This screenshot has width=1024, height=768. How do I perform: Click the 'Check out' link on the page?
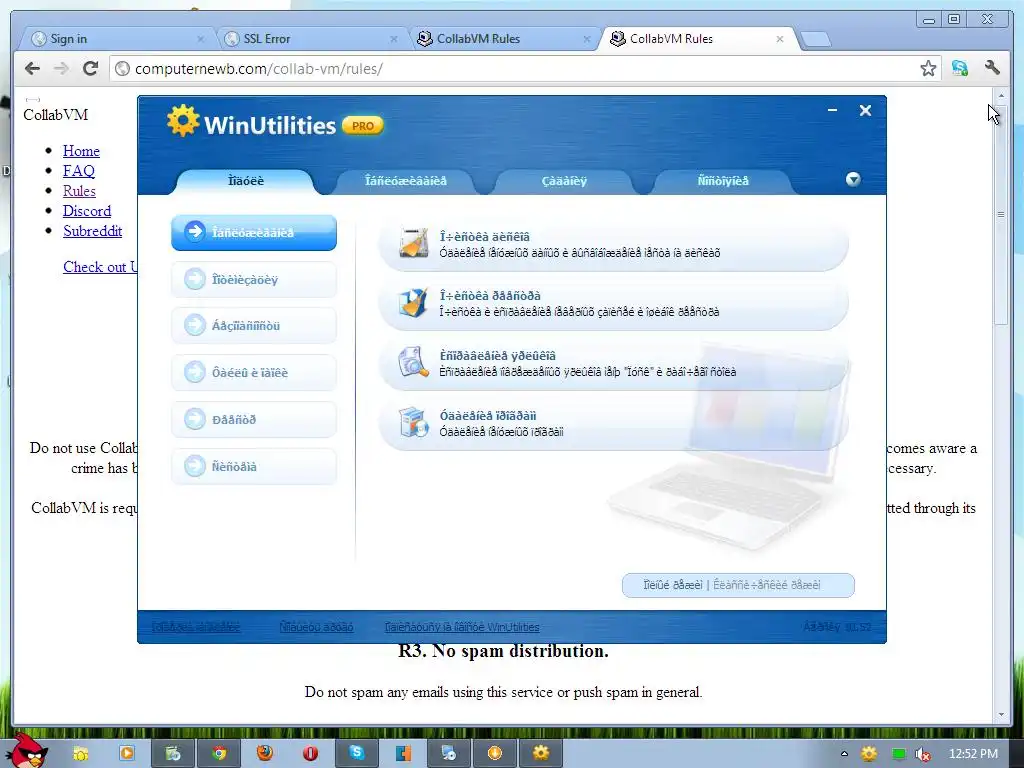100,267
